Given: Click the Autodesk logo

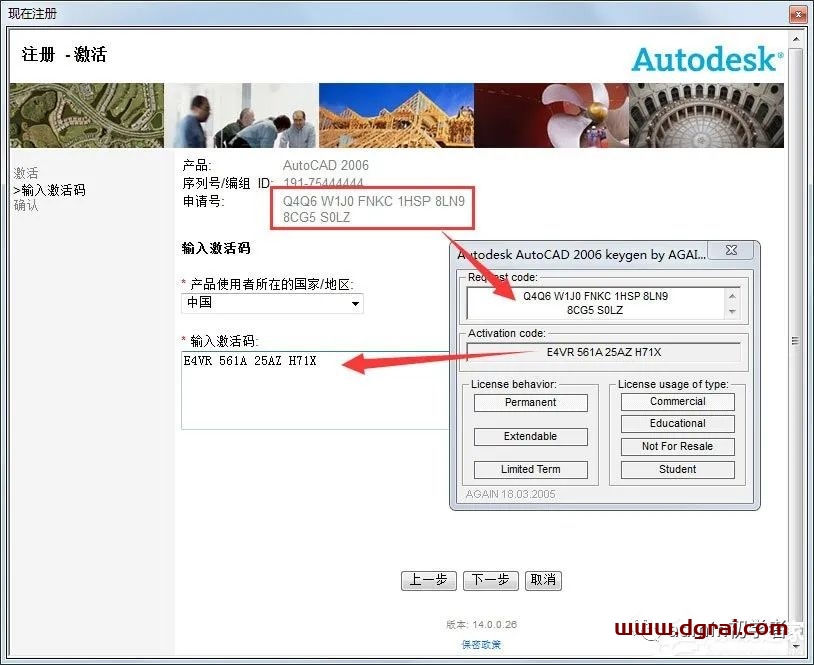Looking at the screenshot, I should tap(708, 59).
